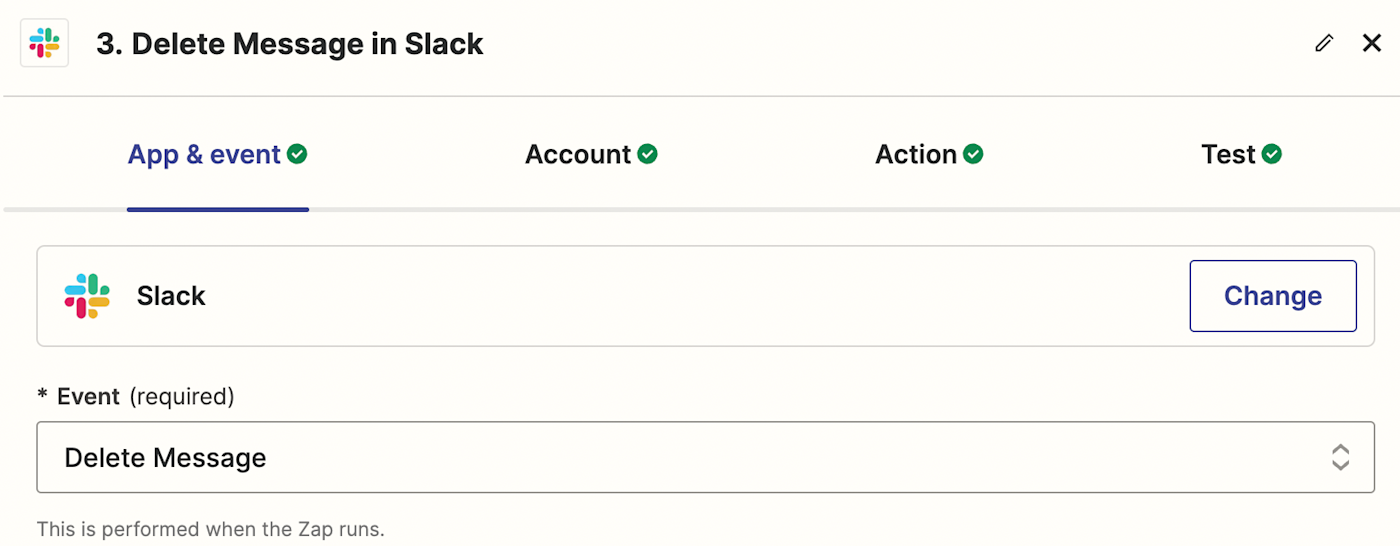Viewport: 1400px width, 546px height.
Task: Click the green check next to App & event
Action: click(x=297, y=154)
